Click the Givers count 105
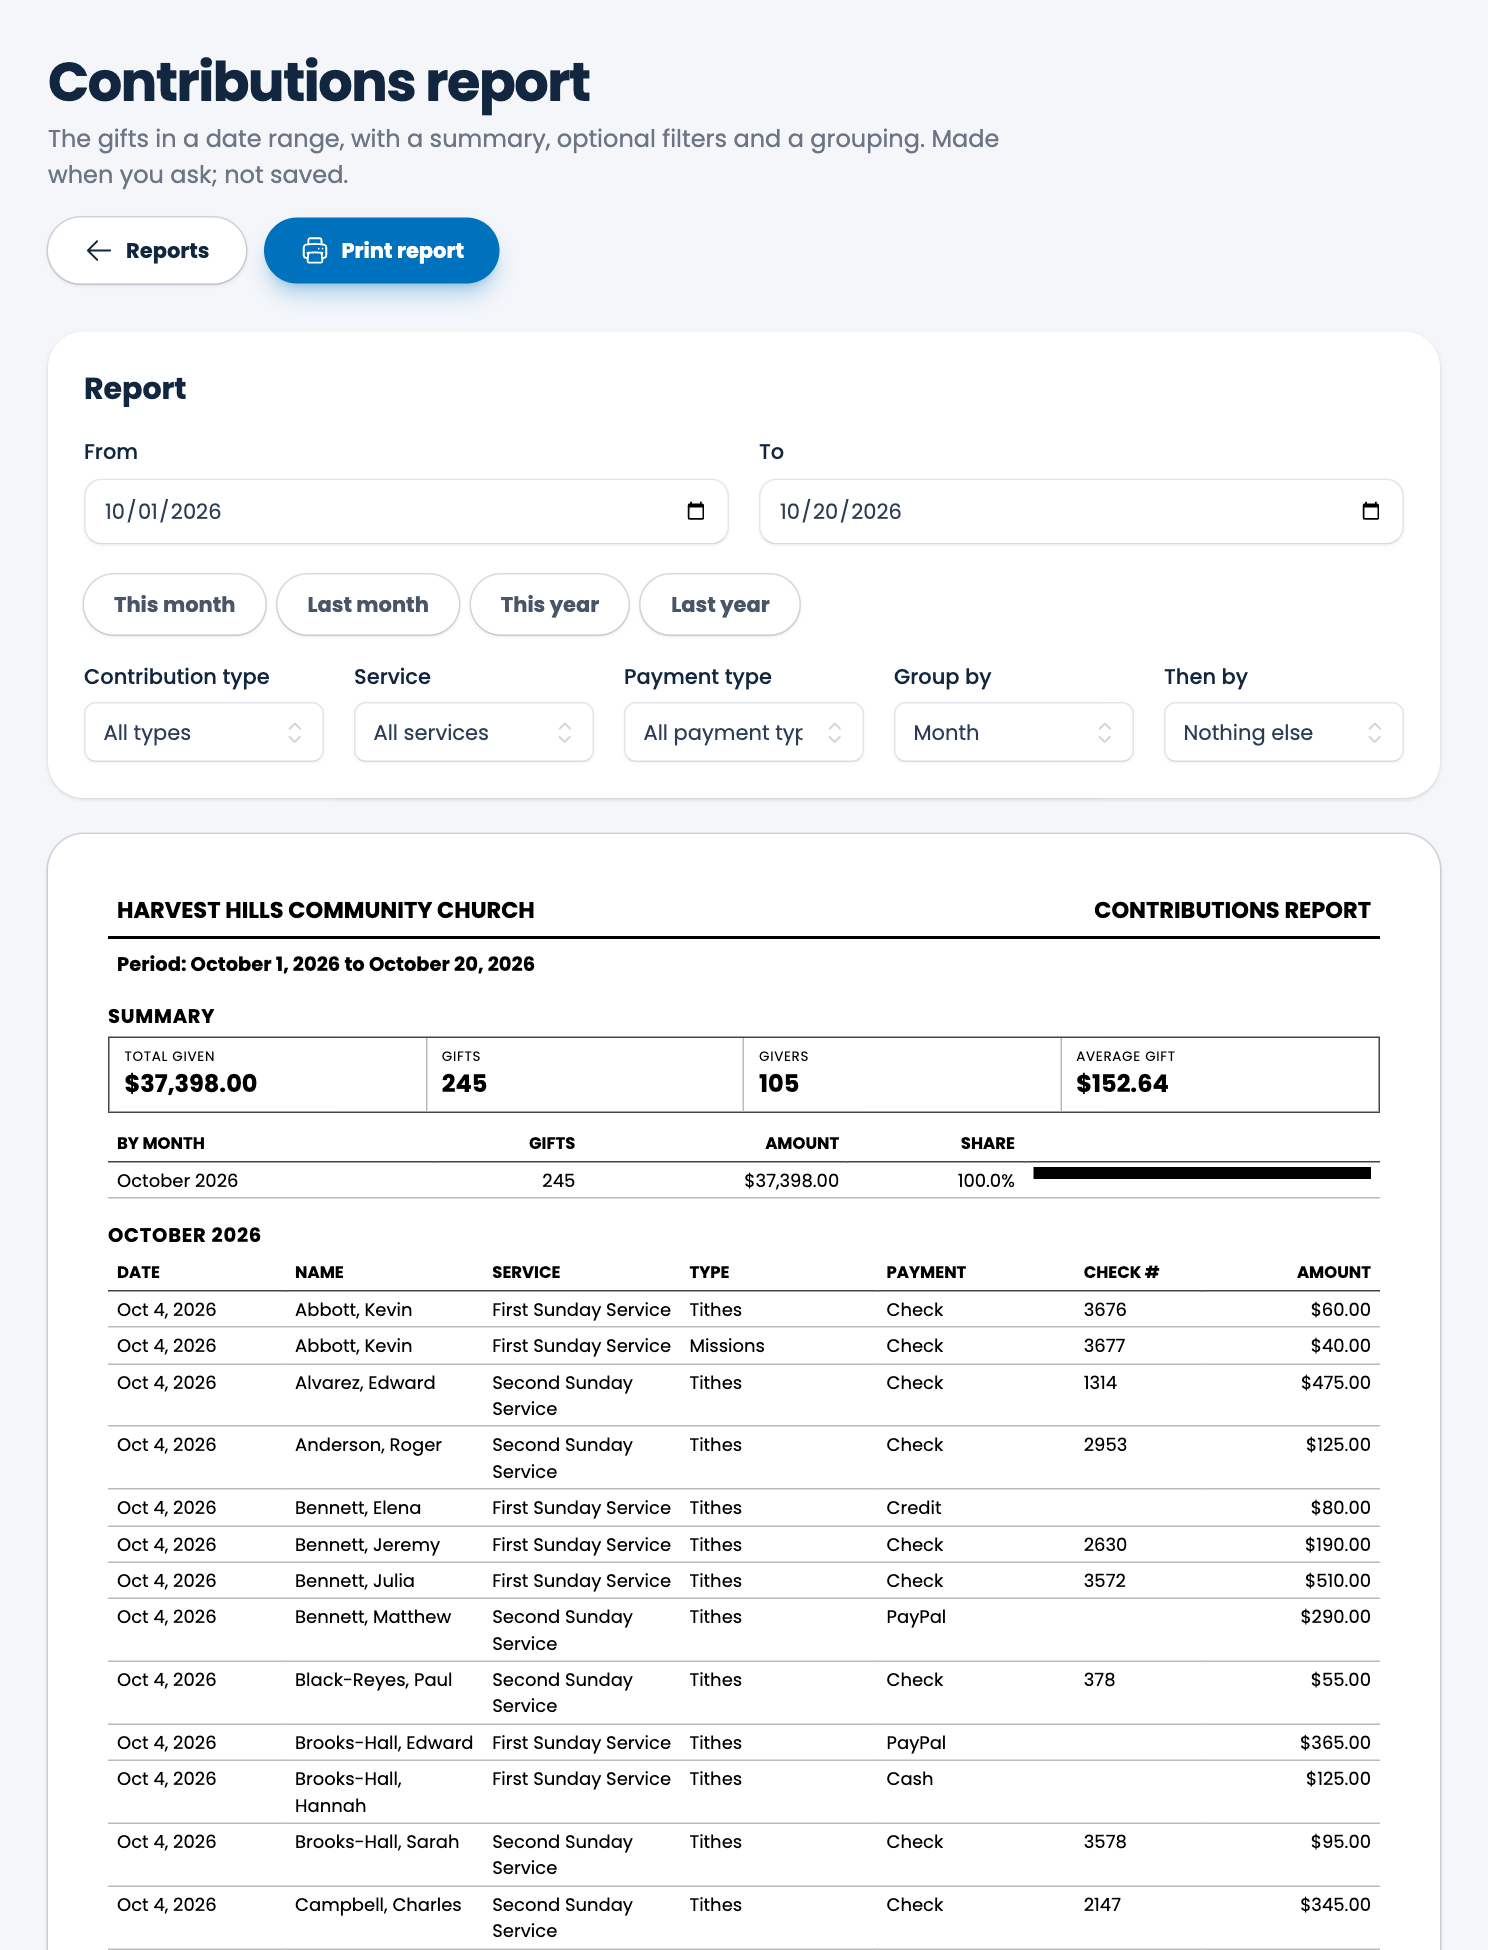Screen dimensions: 1488x1950 point(779,1083)
